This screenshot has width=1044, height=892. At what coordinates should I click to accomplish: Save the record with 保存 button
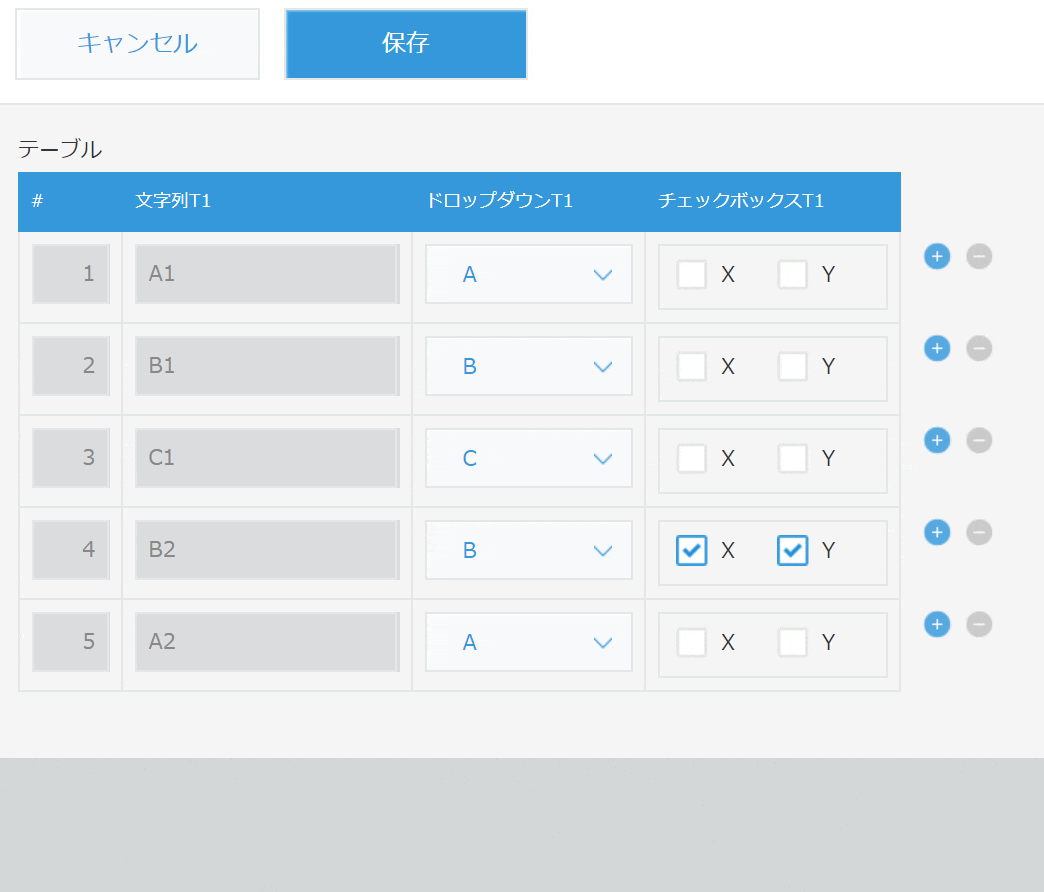pyautogui.click(x=406, y=44)
